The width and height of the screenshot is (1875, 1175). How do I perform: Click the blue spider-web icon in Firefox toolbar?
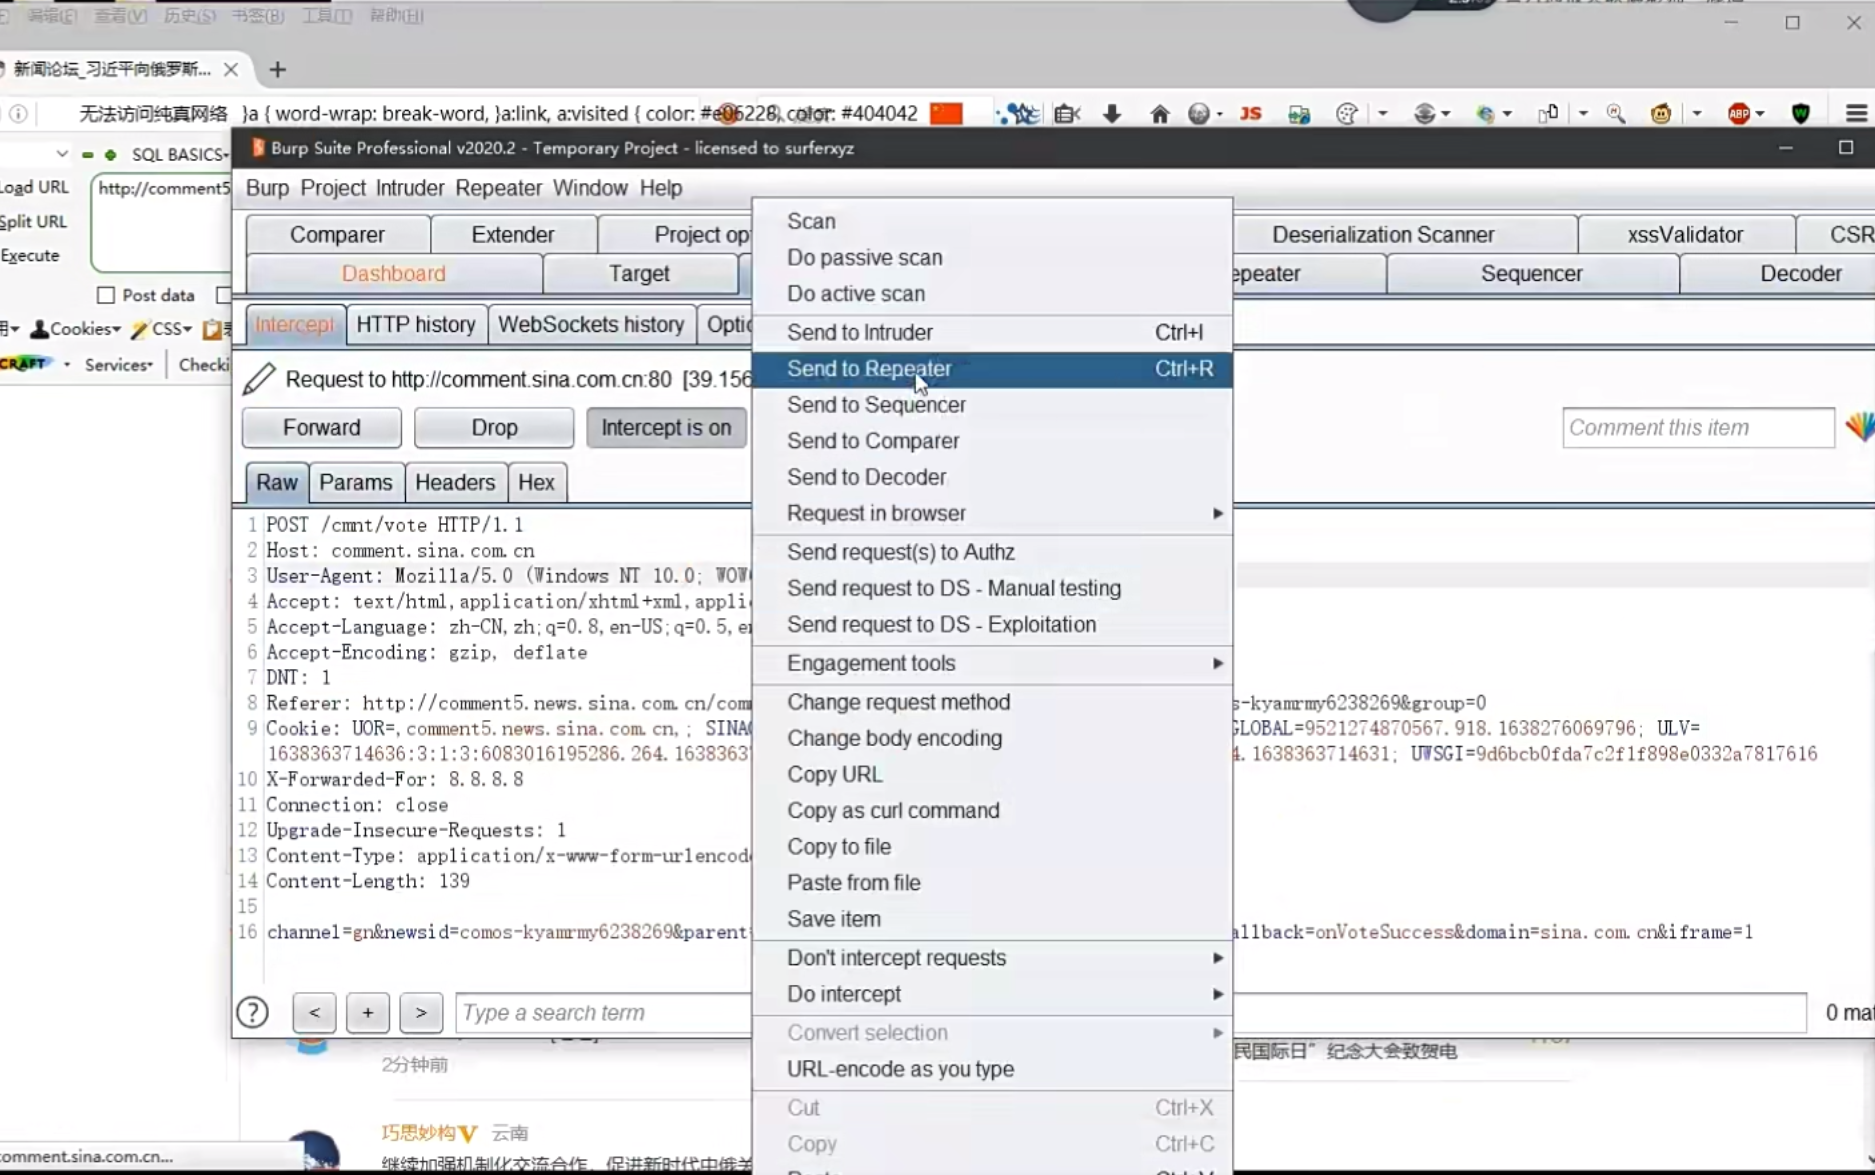[1019, 114]
